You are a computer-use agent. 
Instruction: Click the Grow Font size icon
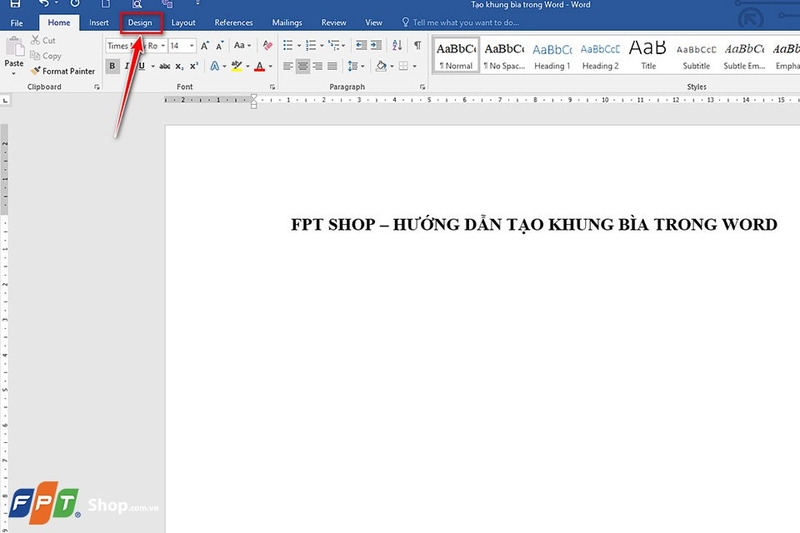205,46
